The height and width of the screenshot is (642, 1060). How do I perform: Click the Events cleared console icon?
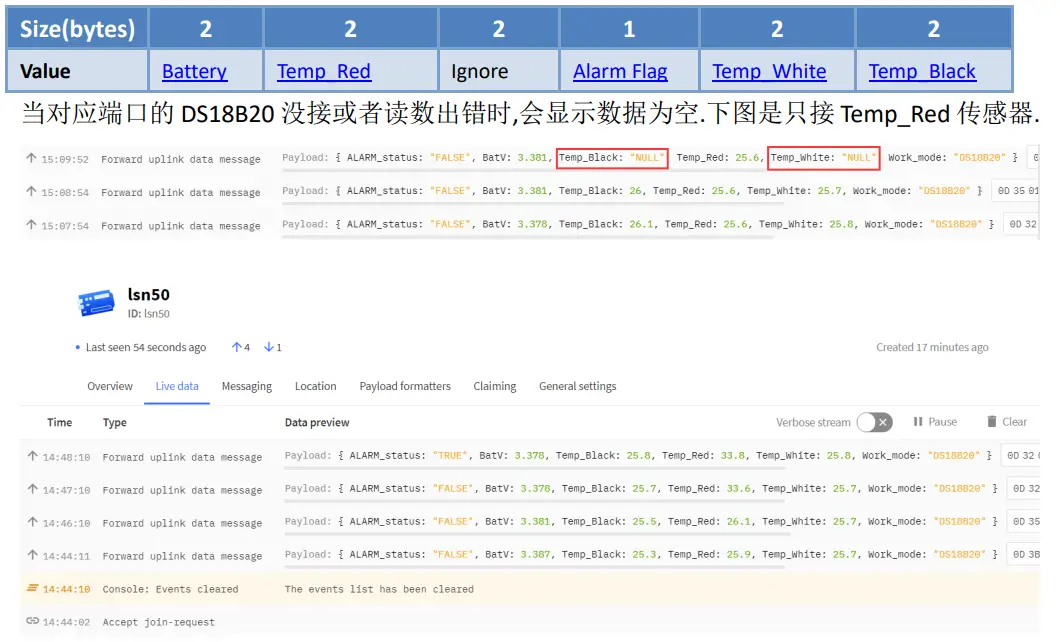point(32,589)
